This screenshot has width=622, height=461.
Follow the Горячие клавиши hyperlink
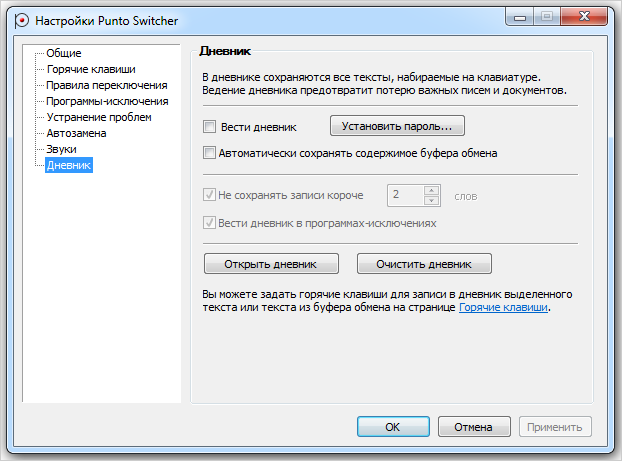point(503,307)
